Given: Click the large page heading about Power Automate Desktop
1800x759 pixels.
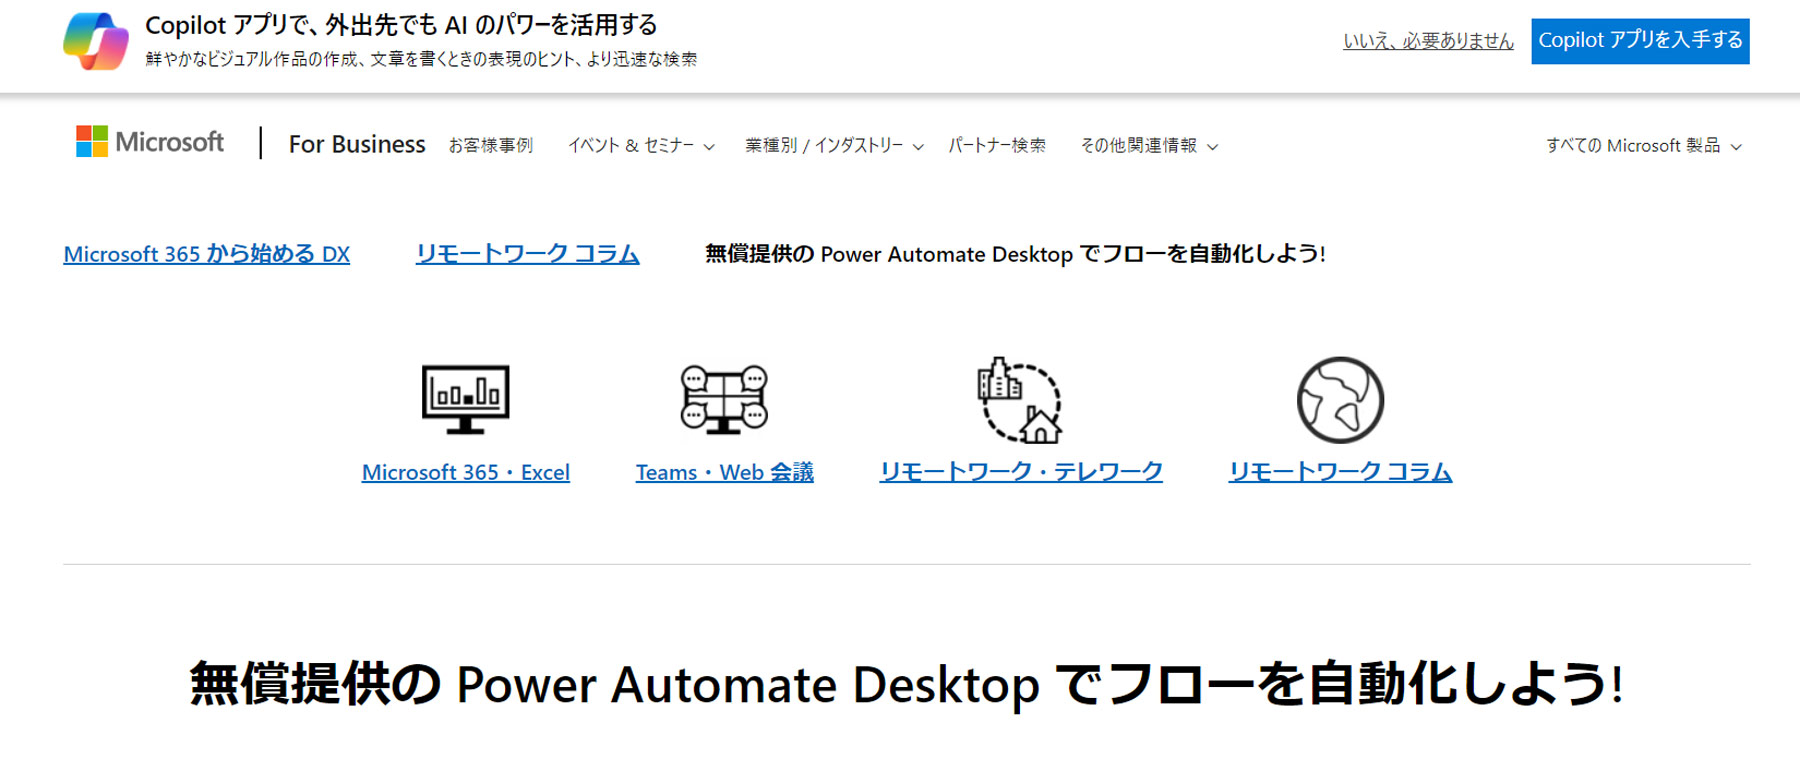Looking at the screenshot, I should [x=906, y=685].
